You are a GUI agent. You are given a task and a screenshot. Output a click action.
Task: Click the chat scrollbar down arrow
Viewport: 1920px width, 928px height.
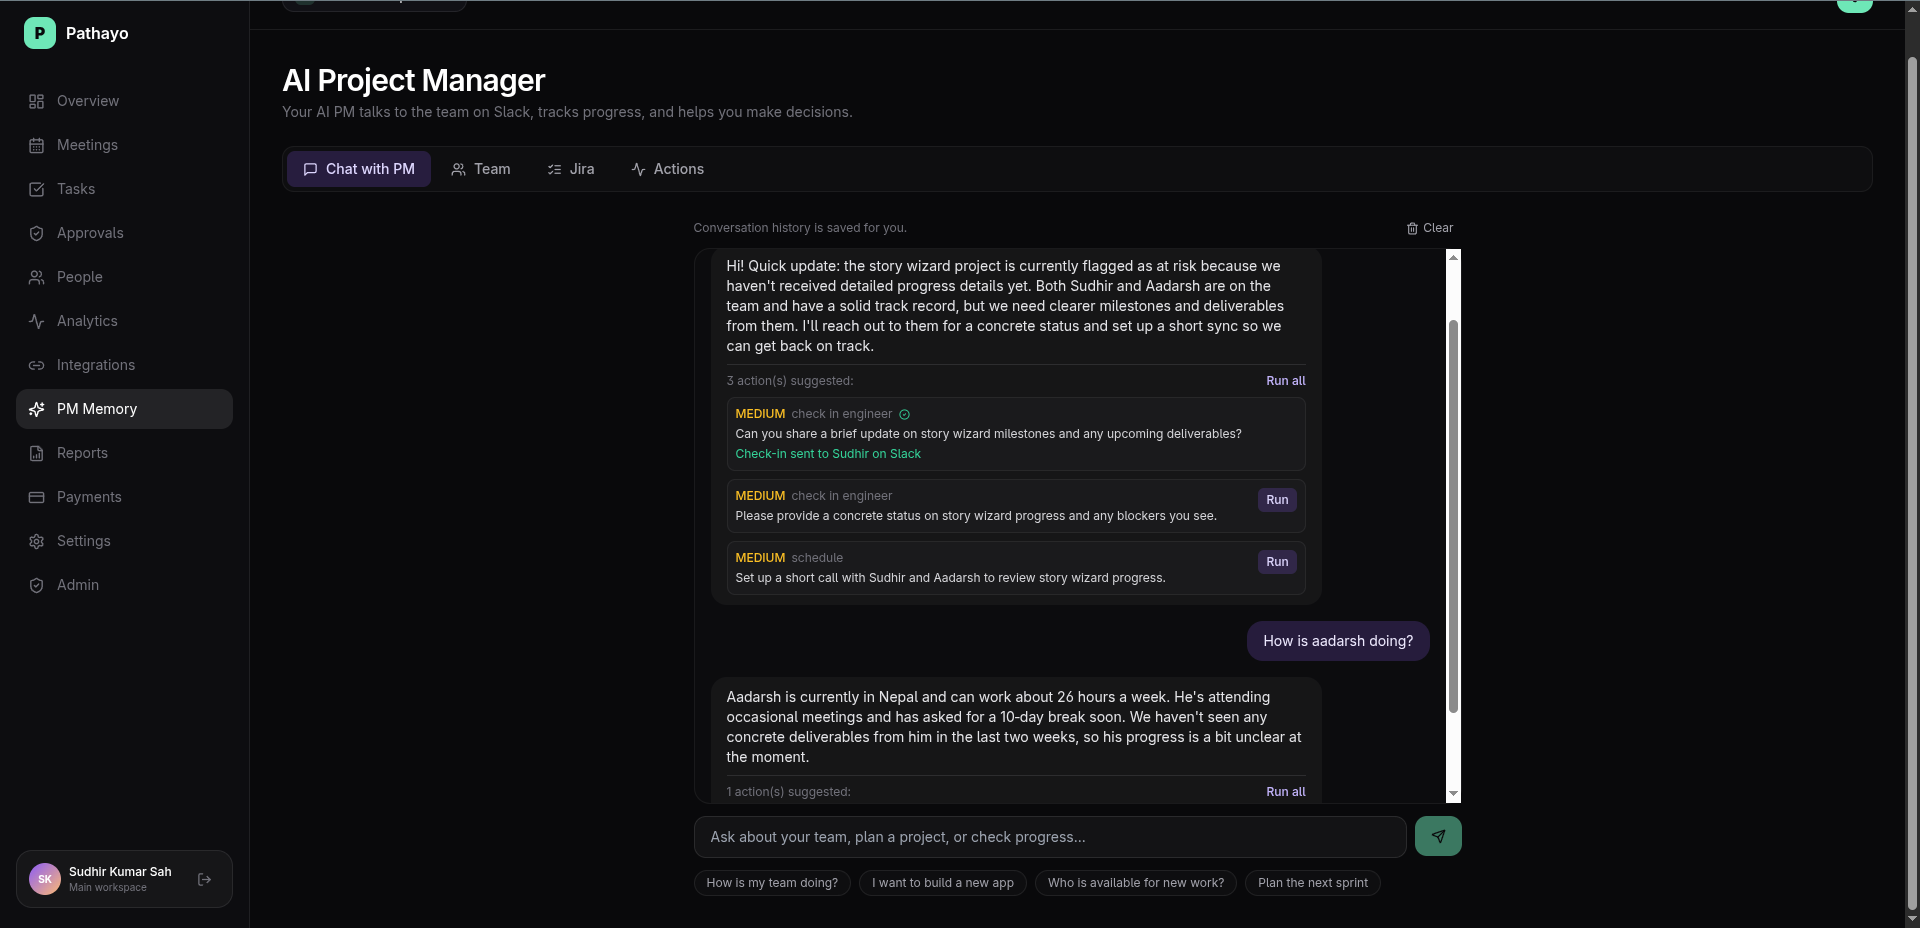tap(1454, 794)
